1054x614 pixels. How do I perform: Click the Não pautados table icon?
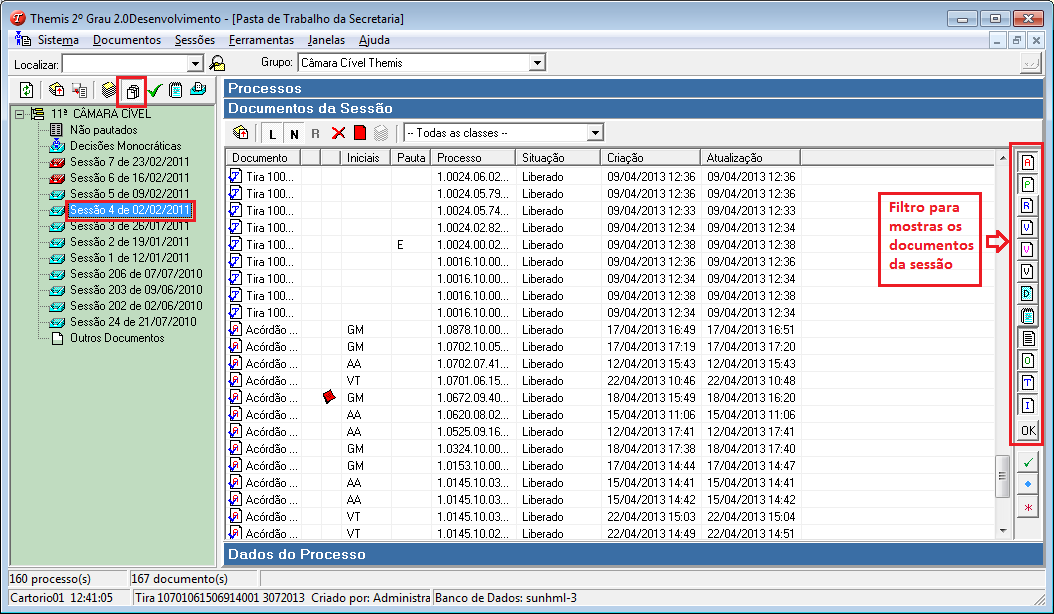pyautogui.click(x=56, y=130)
